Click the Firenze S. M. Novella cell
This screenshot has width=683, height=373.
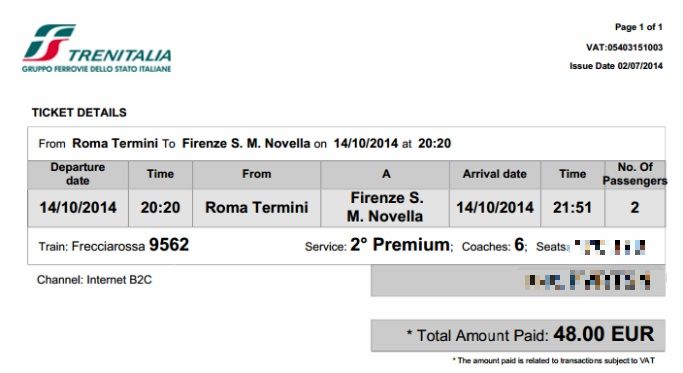pos(385,207)
